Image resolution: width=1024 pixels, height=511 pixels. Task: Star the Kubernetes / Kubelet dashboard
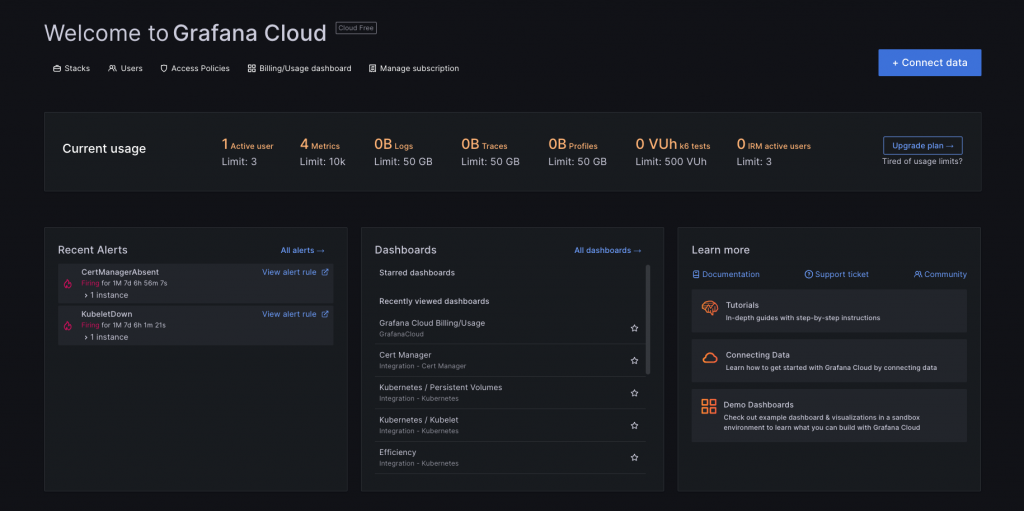tap(634, 425)
